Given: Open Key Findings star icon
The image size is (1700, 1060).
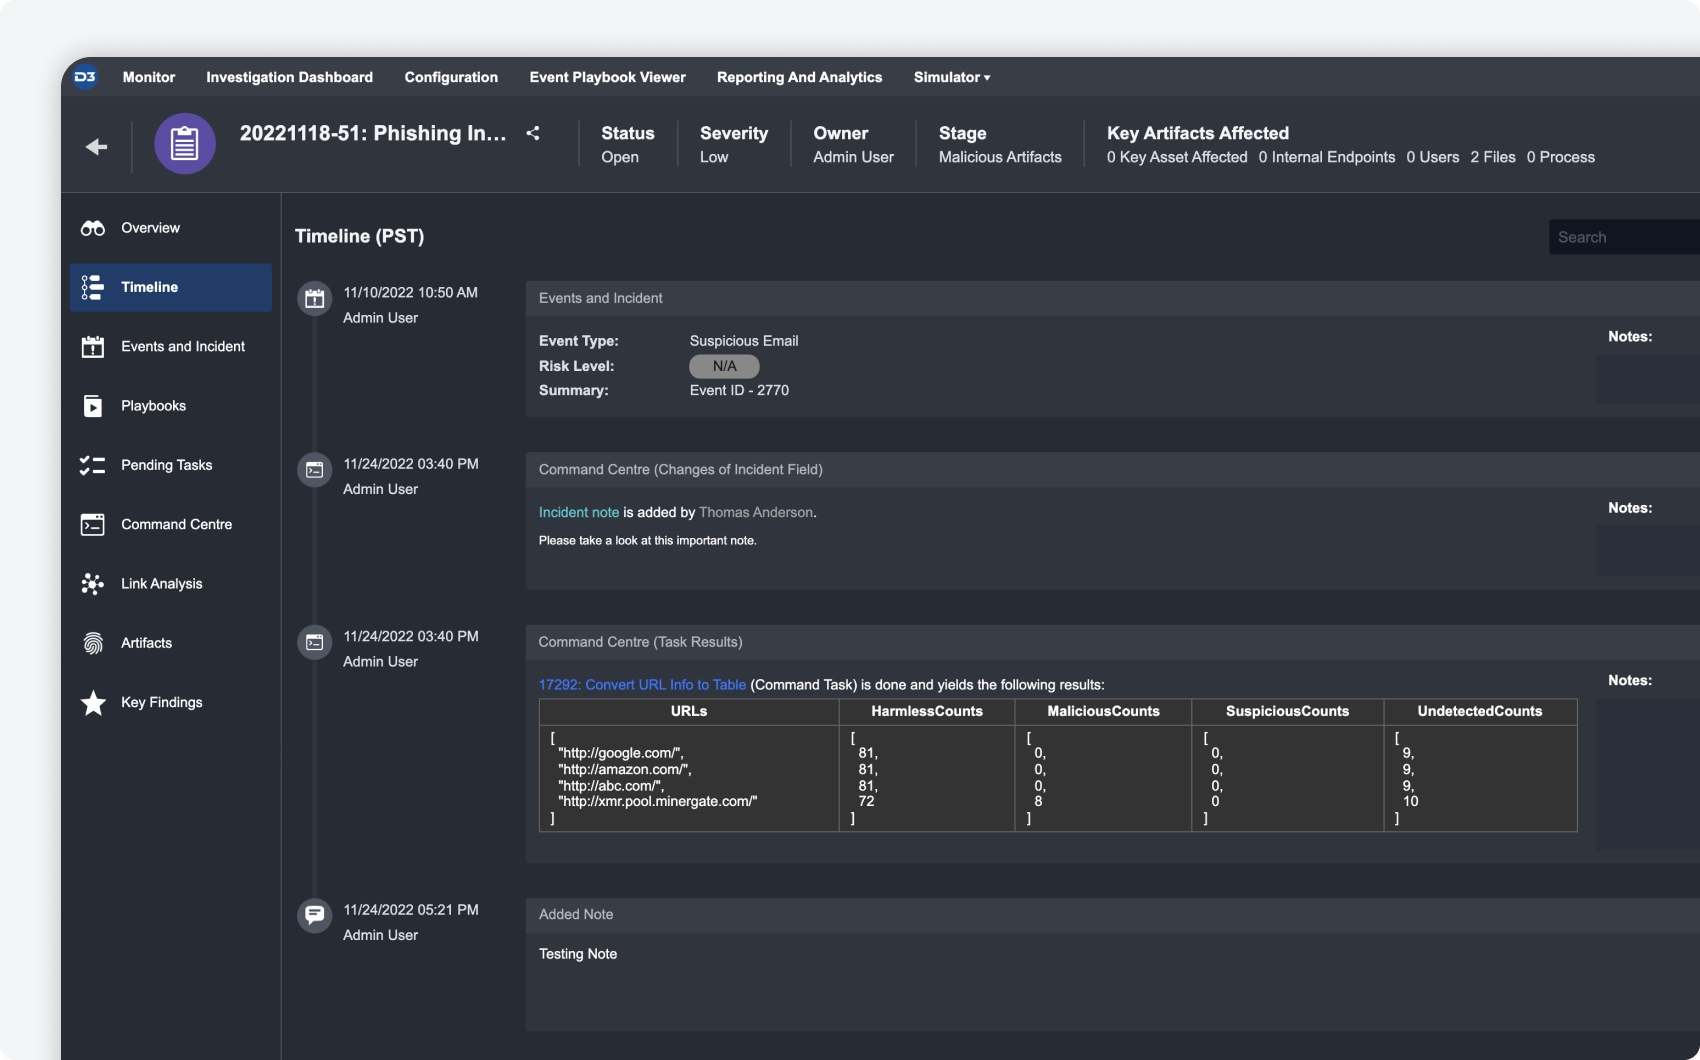Looking at the screenshot, I should (x=93, y=703).
